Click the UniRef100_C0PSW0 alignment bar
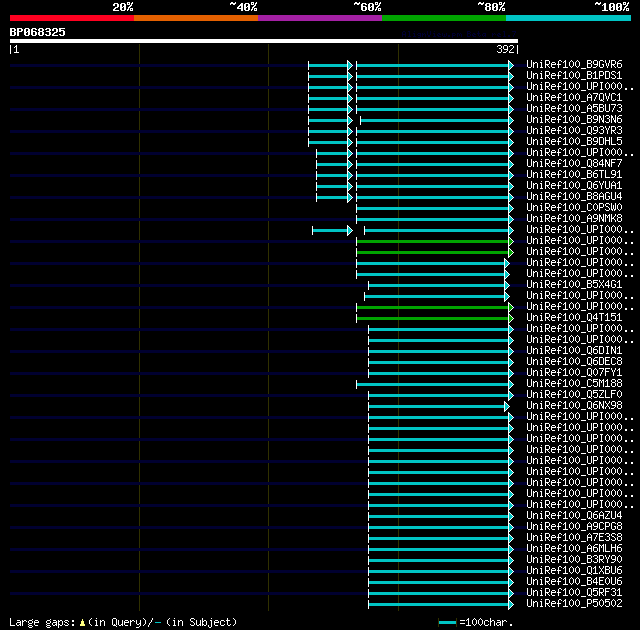This screenshot has width=640, height=630. coord(433,209)
